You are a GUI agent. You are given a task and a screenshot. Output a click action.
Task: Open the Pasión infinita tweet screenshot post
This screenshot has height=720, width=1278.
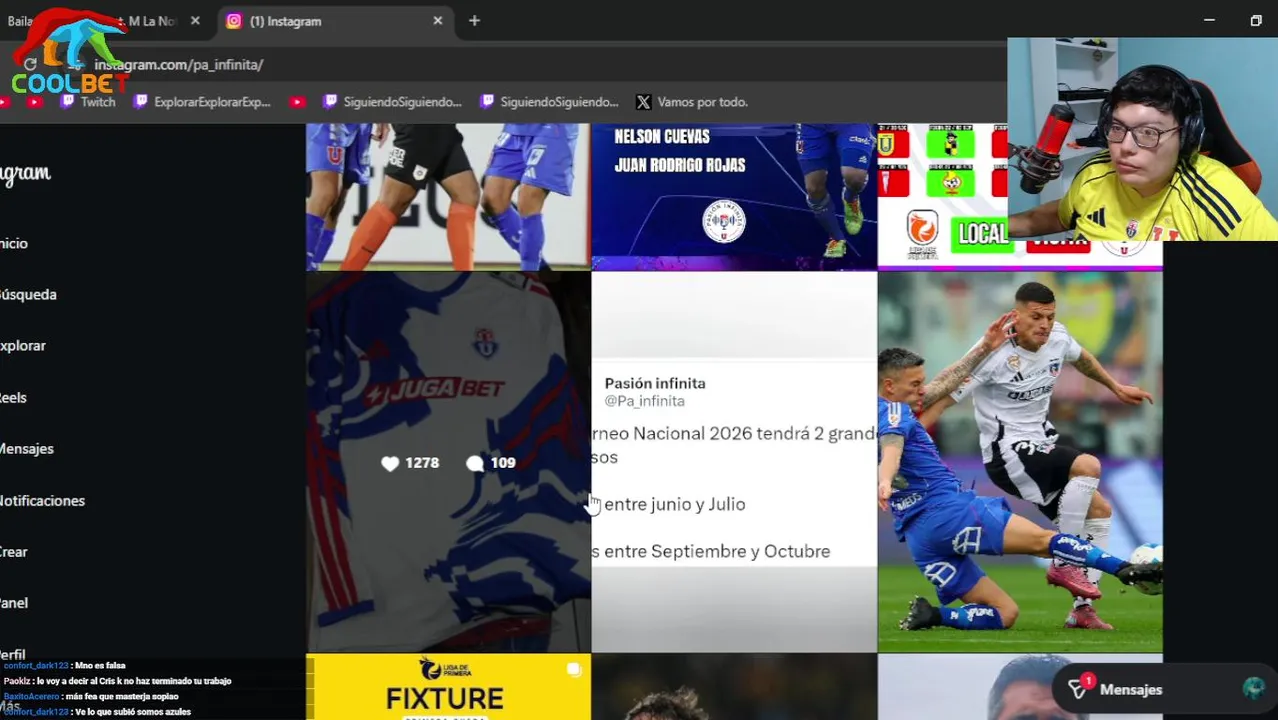pos(734,462)
